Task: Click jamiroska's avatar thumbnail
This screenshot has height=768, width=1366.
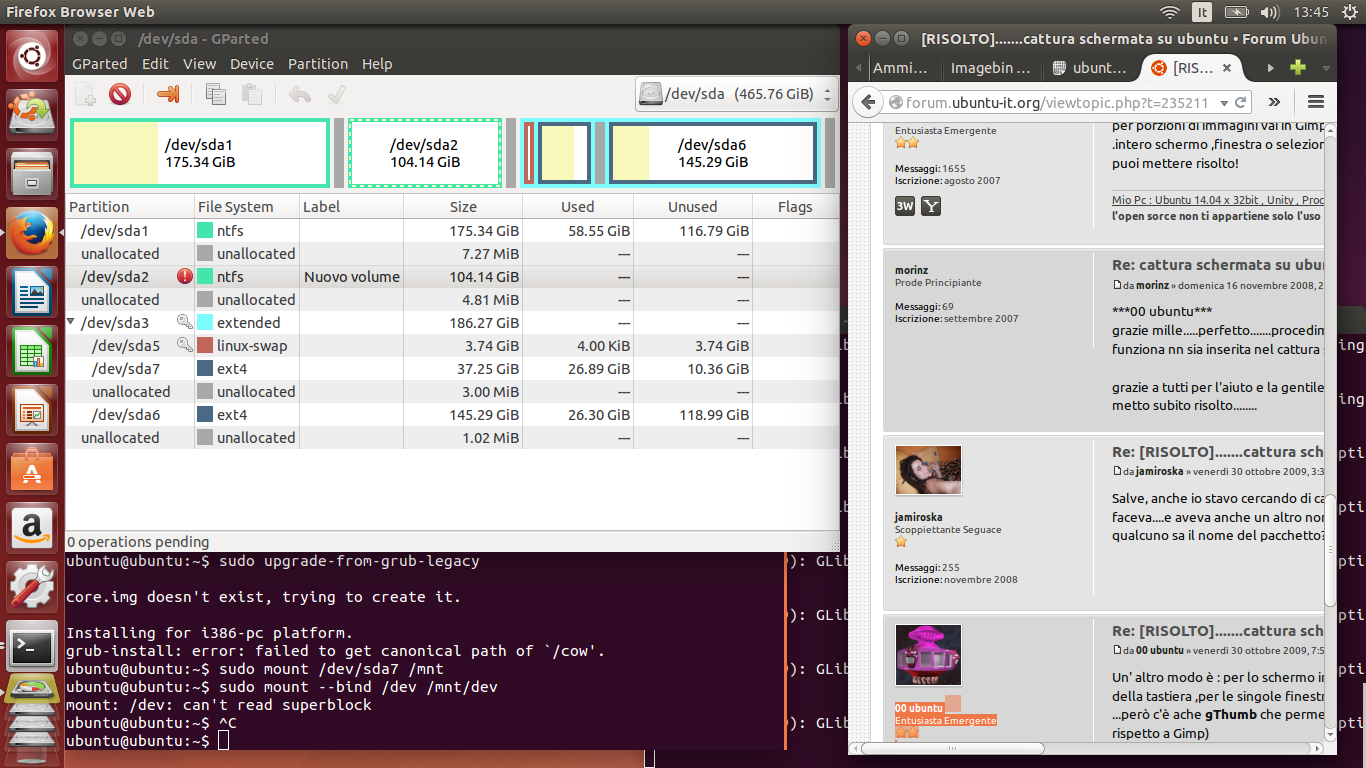Action: pyautogui.click(x=928, y=471)
